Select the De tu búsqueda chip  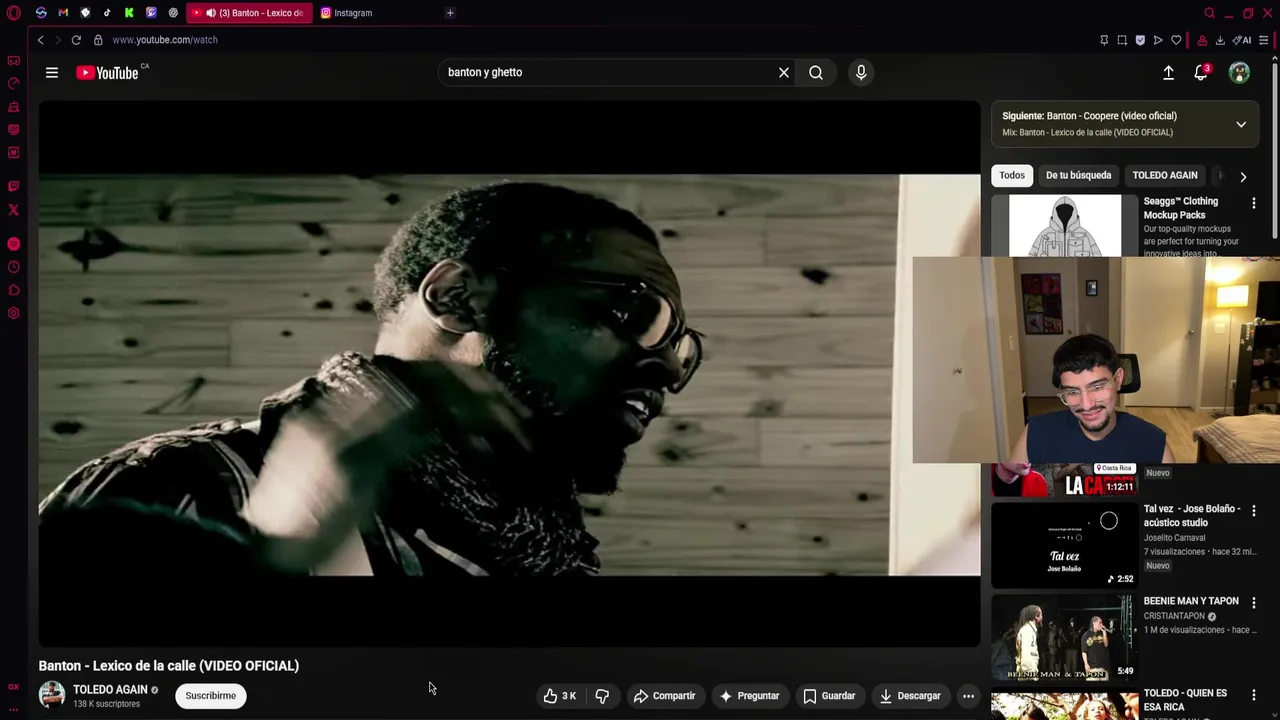point(1078,175)
